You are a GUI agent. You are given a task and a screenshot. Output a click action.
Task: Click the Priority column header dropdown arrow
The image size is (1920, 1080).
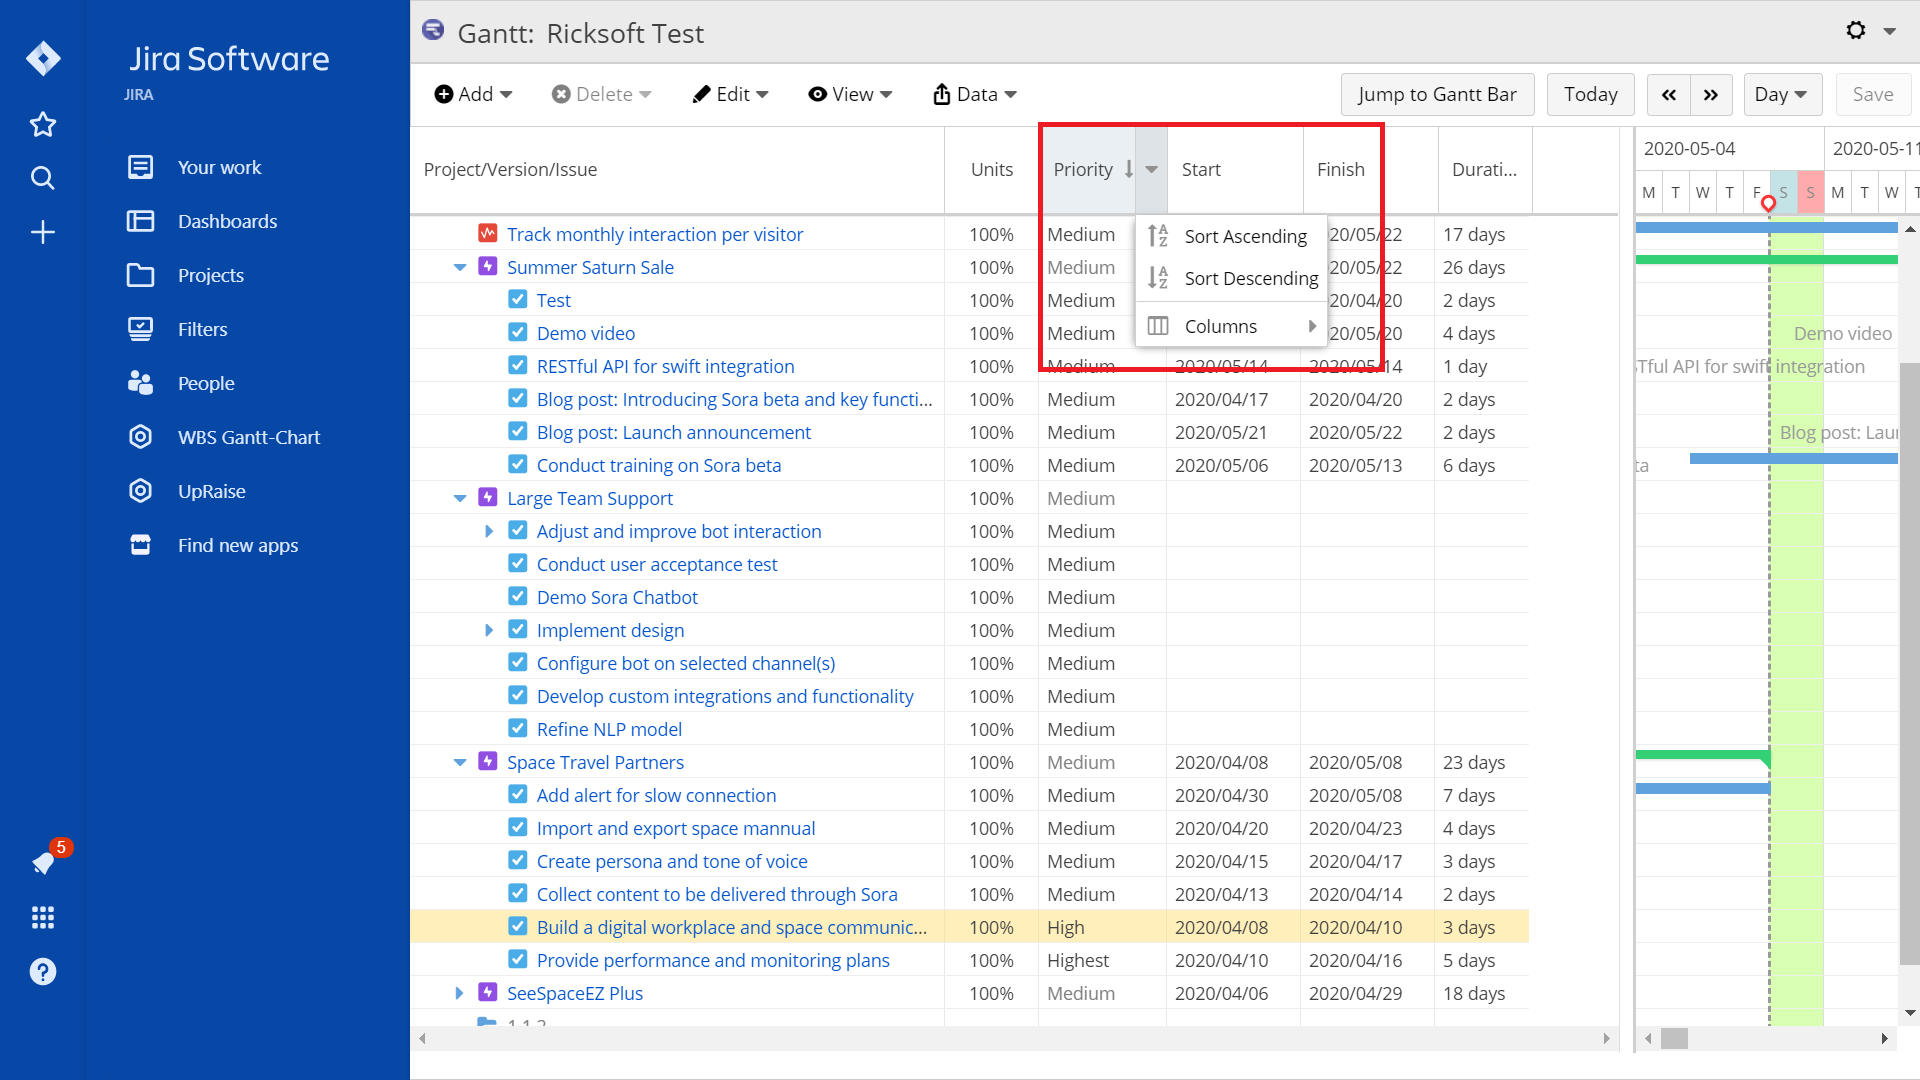pyautogui.click(x=1152, y=169)
